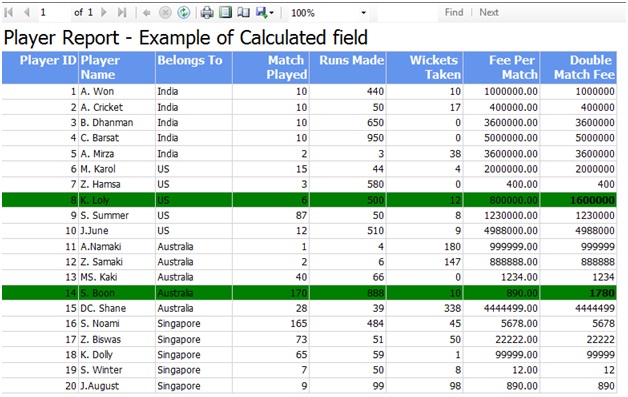628x397 pixels.
Task: Select the Z. Hamsa name cell
Action: 117,184
